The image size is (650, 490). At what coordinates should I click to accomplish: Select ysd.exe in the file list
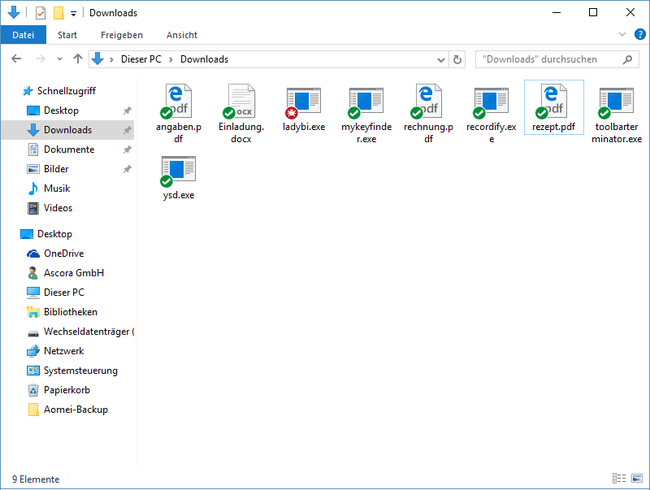coord(178,171)
